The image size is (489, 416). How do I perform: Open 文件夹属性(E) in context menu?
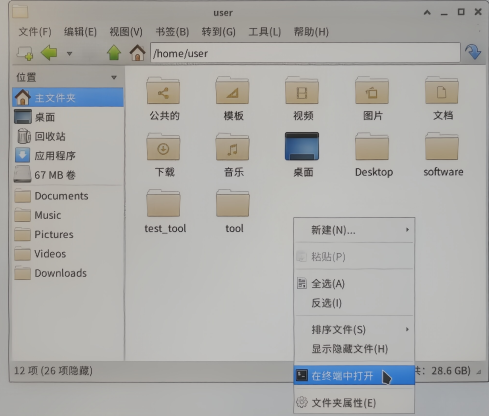[354, 403]
